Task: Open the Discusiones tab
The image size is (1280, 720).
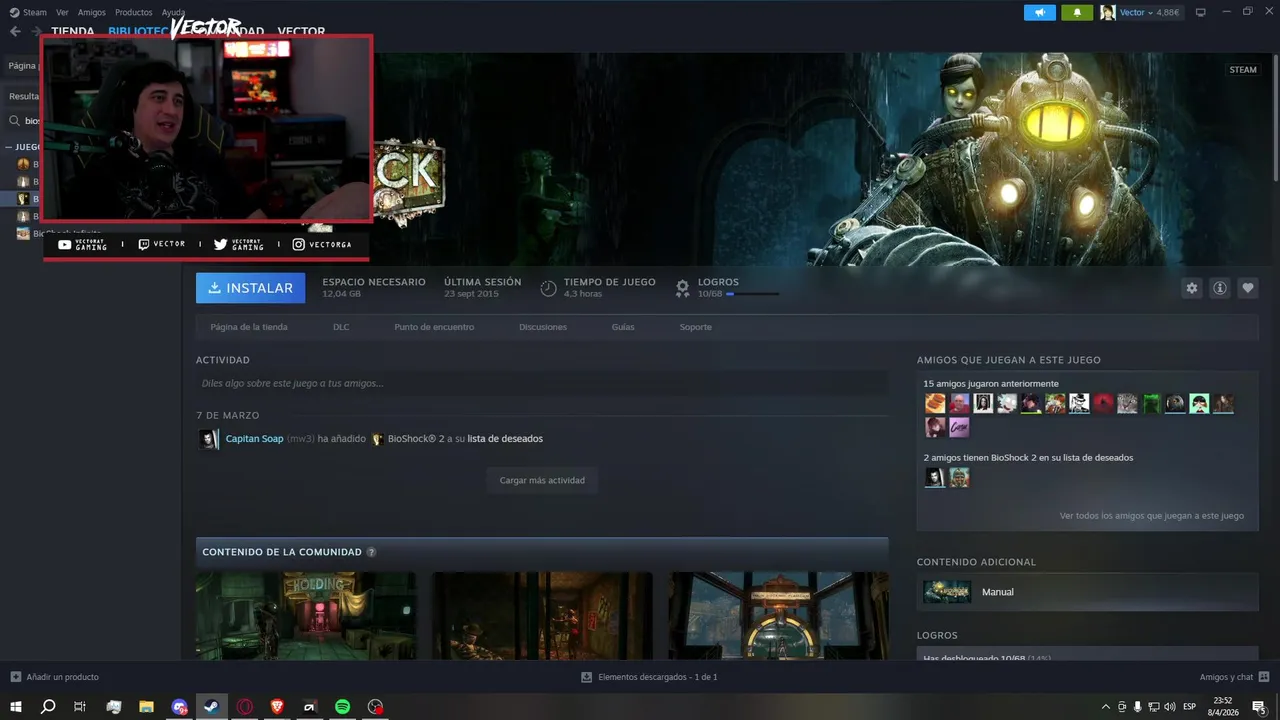Action: point(543,327)
